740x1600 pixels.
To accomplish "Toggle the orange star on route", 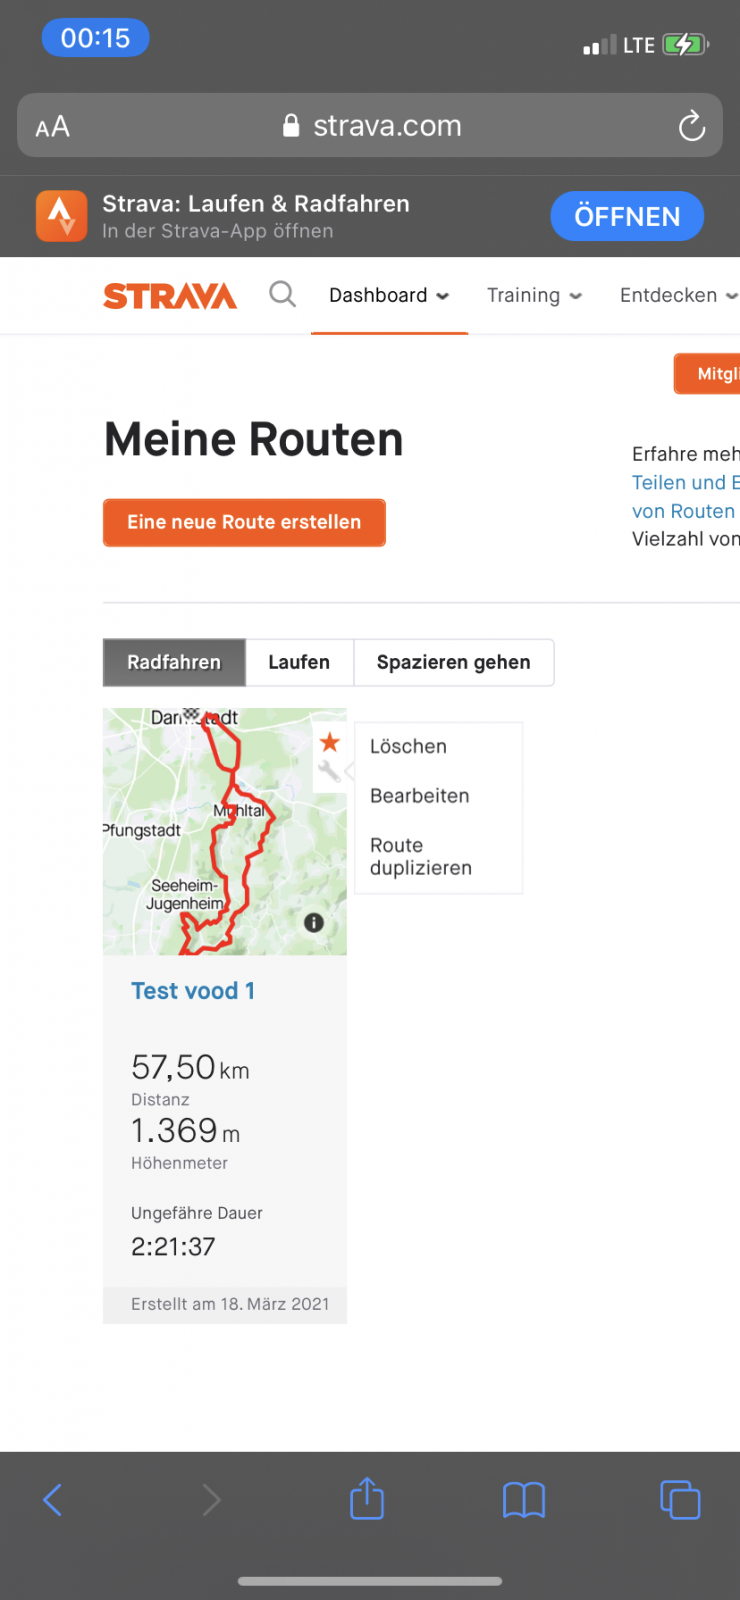I will coord(330,742).
